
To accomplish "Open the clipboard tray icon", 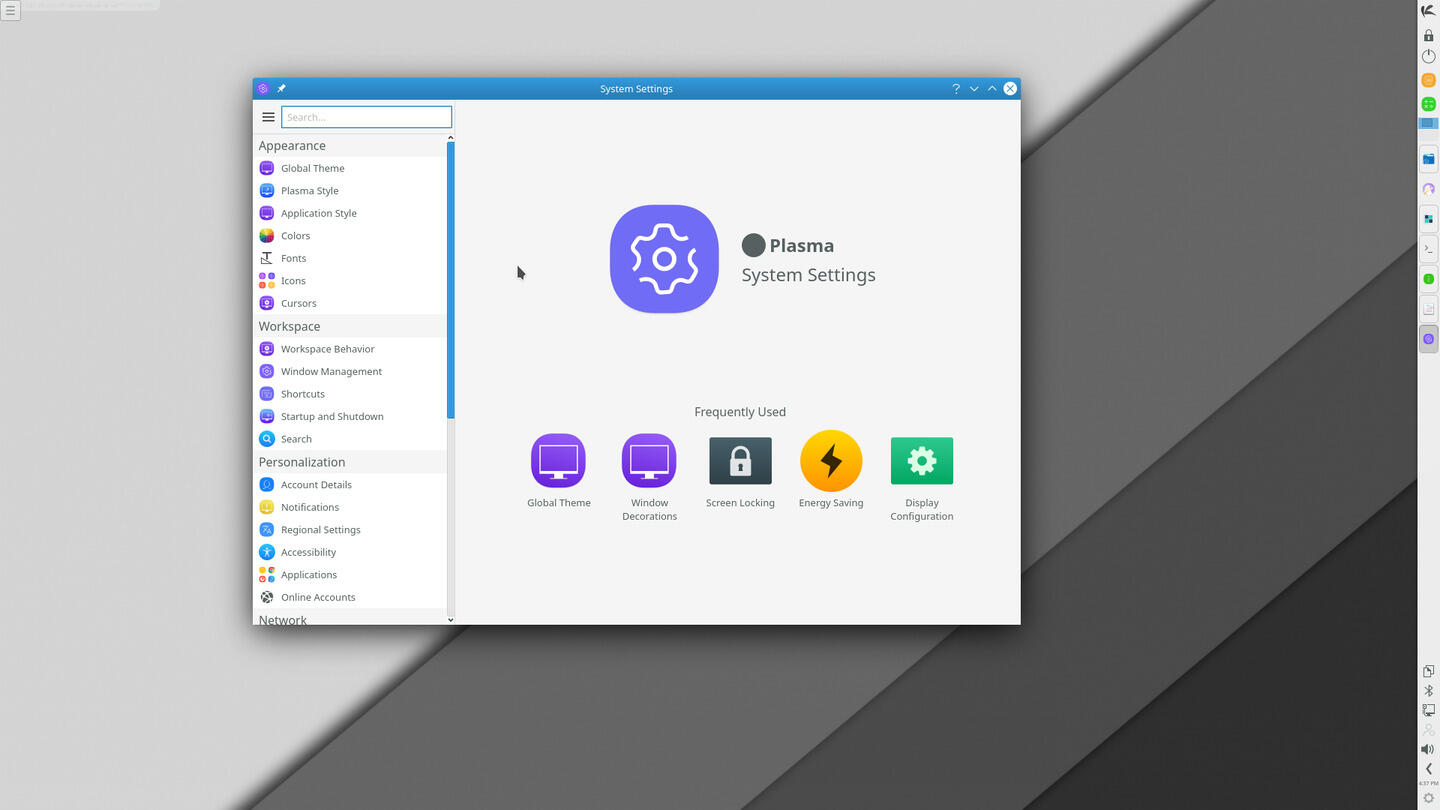I will [1428, 672].
